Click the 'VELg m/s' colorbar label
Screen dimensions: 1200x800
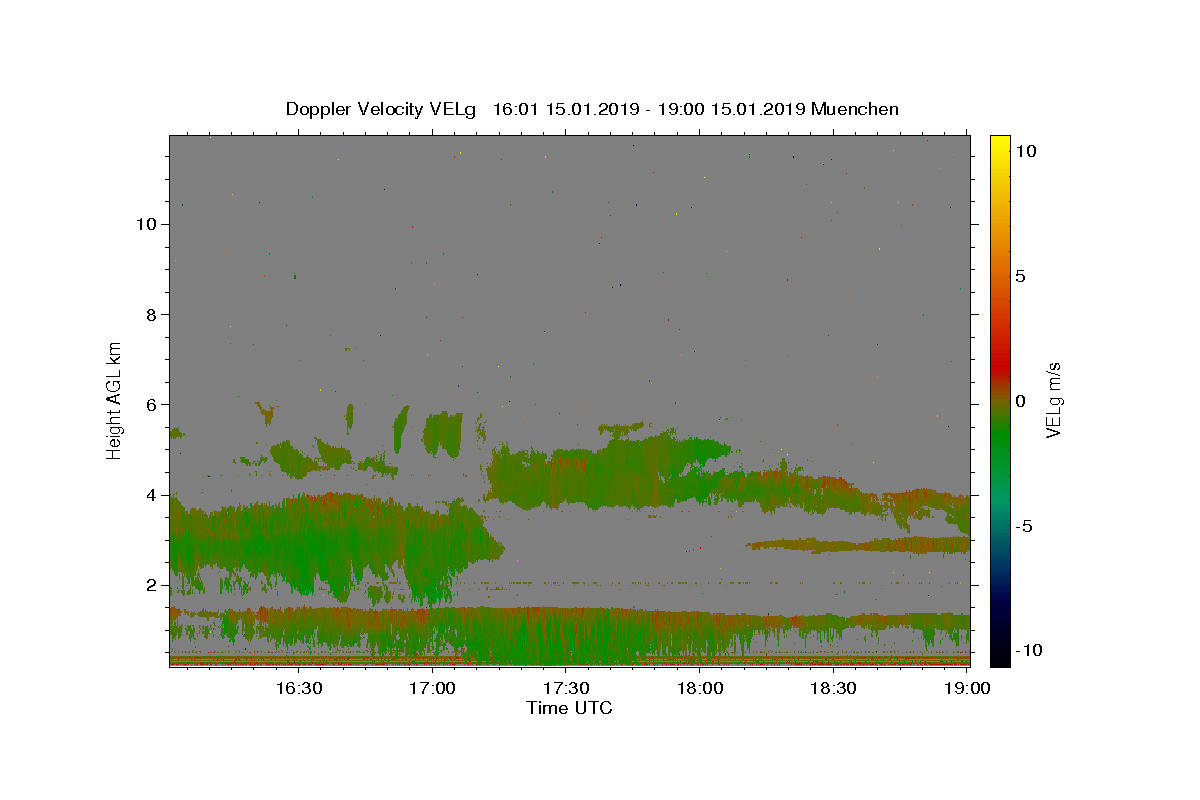pyautogui.click(x=1053, y=400)
